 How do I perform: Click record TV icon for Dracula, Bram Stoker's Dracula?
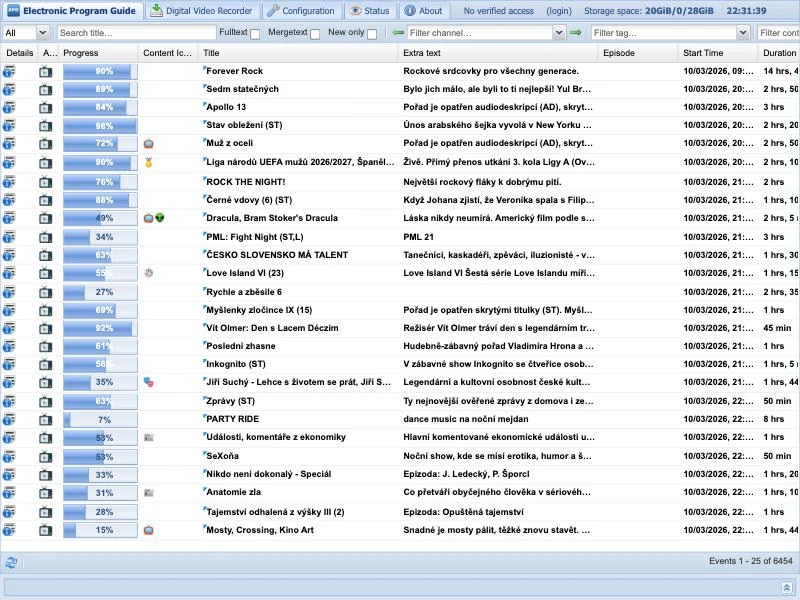[x=45, y=218]
